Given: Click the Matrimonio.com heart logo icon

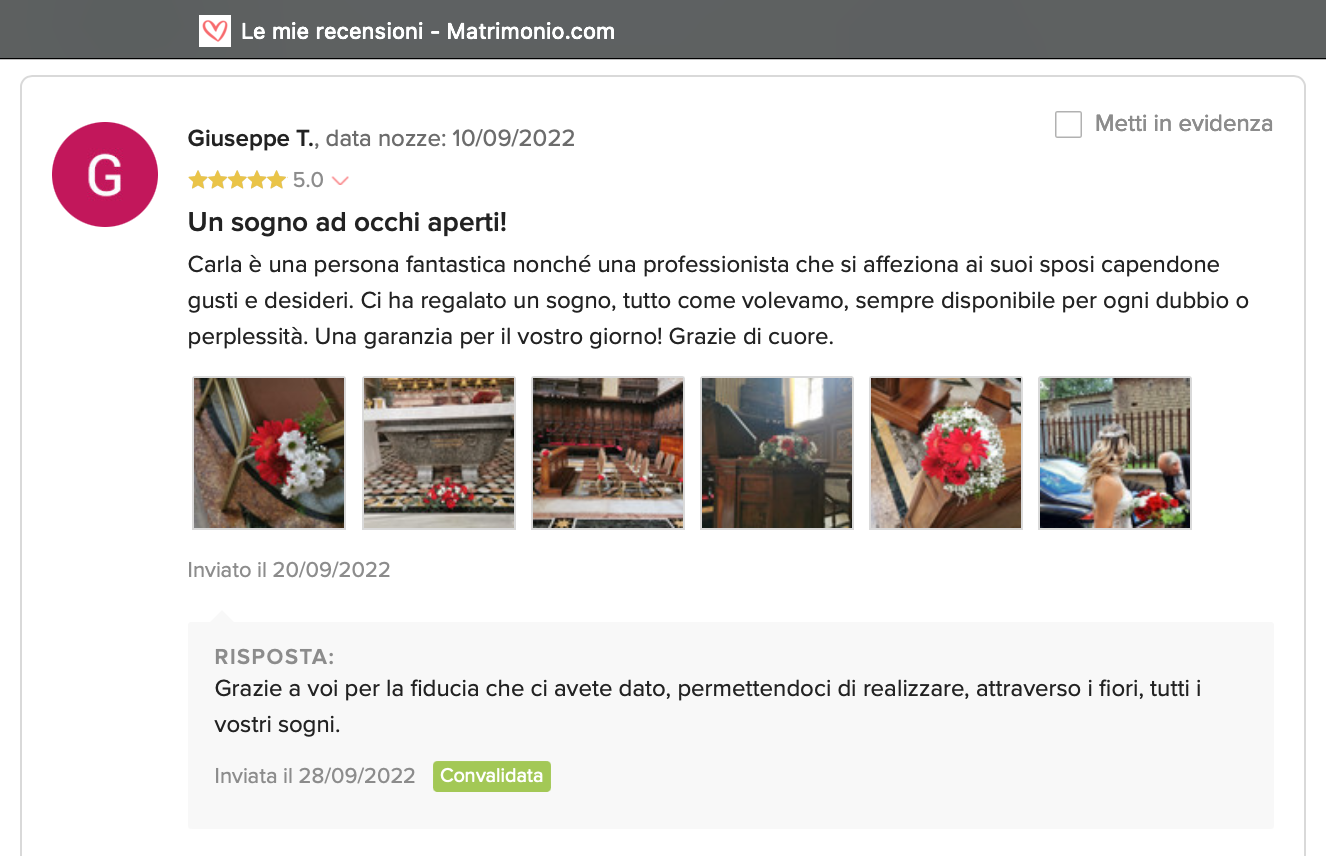Looking at the screenshot, I should pos(215,31).
